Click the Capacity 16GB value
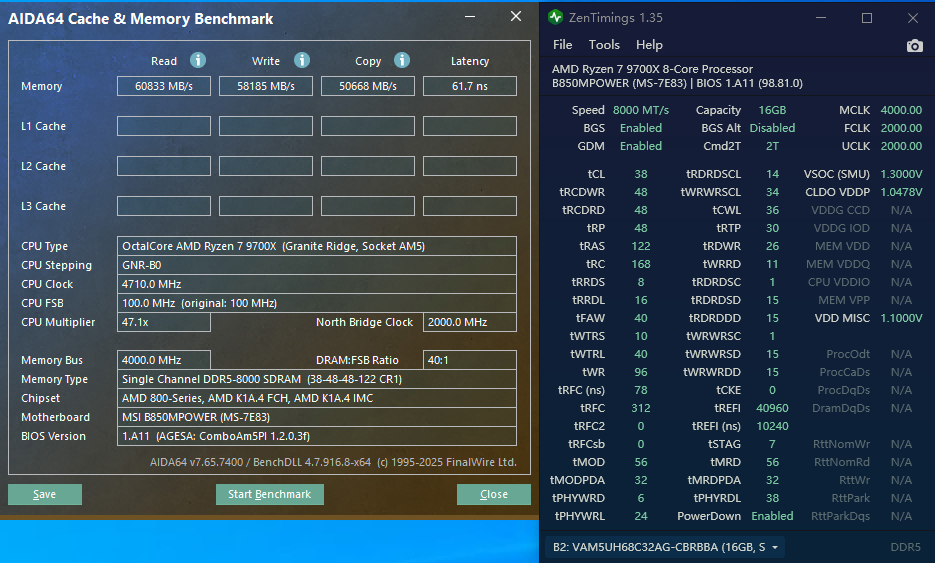Screen dimensions: 935x563 (772, 110)
